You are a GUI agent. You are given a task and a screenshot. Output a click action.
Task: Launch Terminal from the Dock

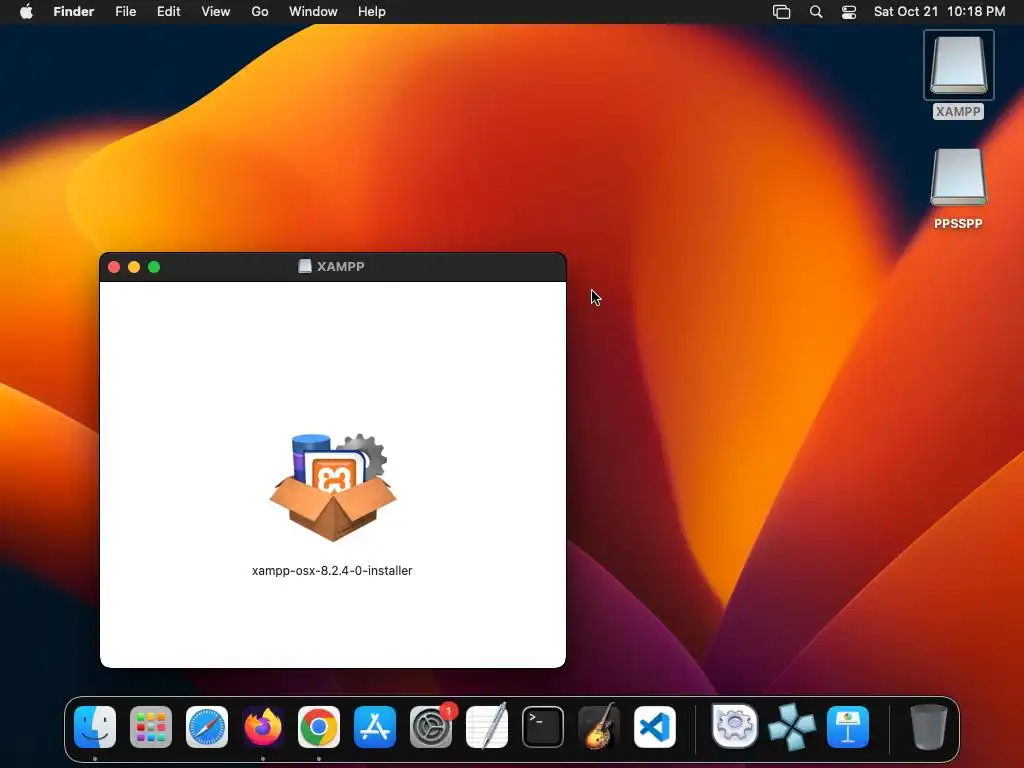pyautogui.click(x=543, y=727)
